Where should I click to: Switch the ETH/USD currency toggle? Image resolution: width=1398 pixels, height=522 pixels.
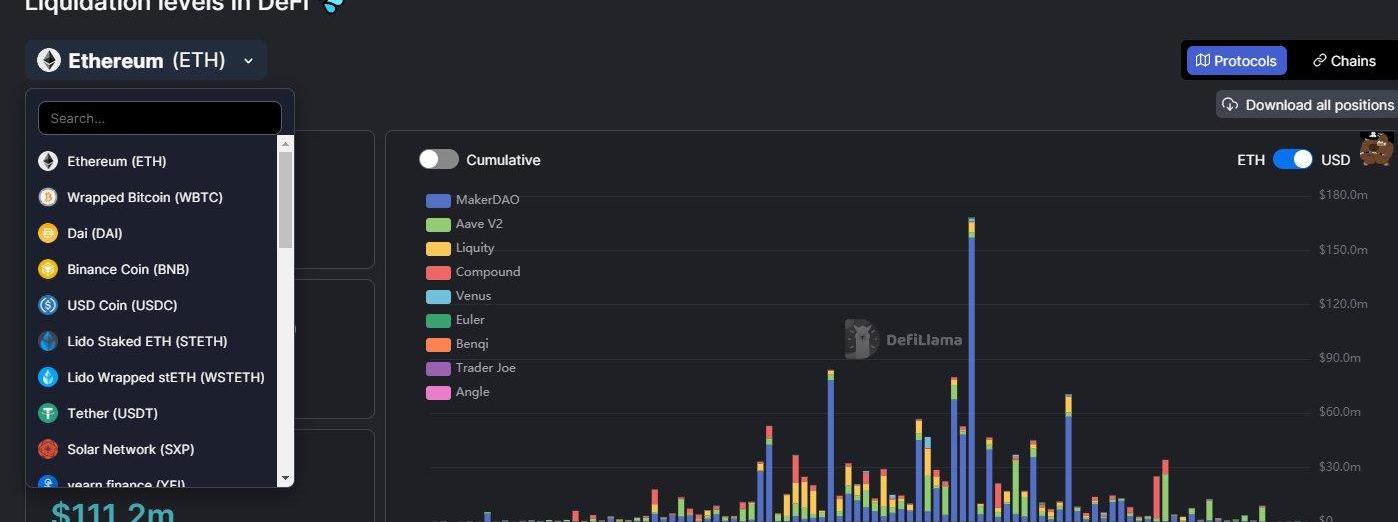pos(1292,160)
